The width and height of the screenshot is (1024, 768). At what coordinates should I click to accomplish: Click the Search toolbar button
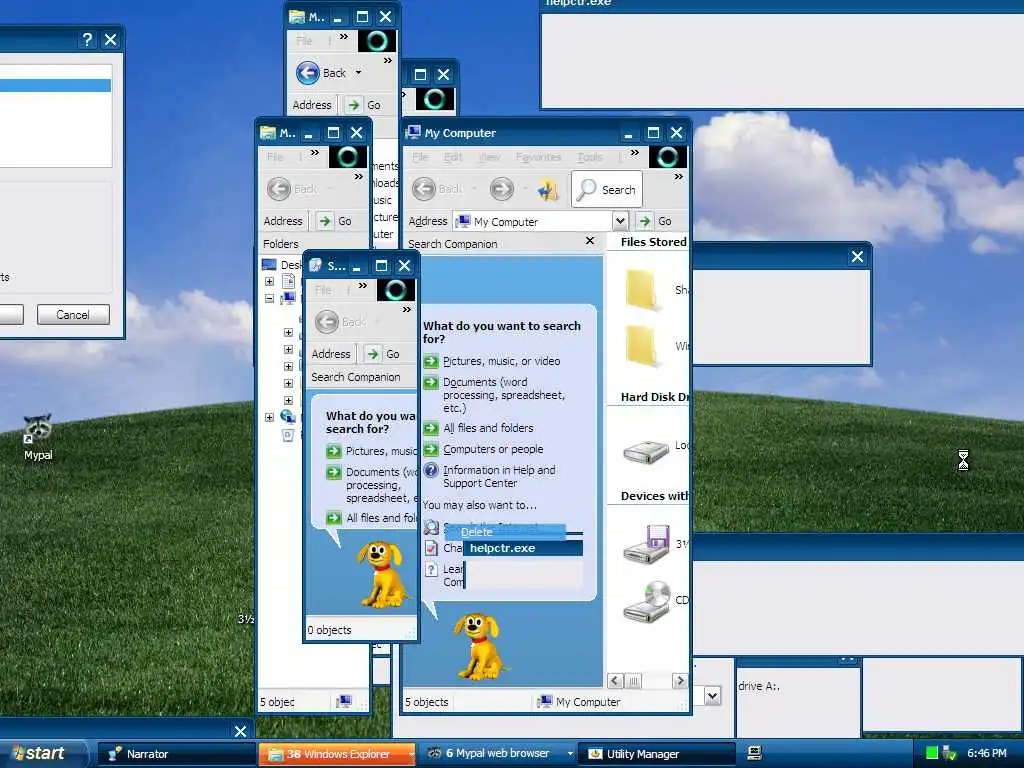click(607, 189)
